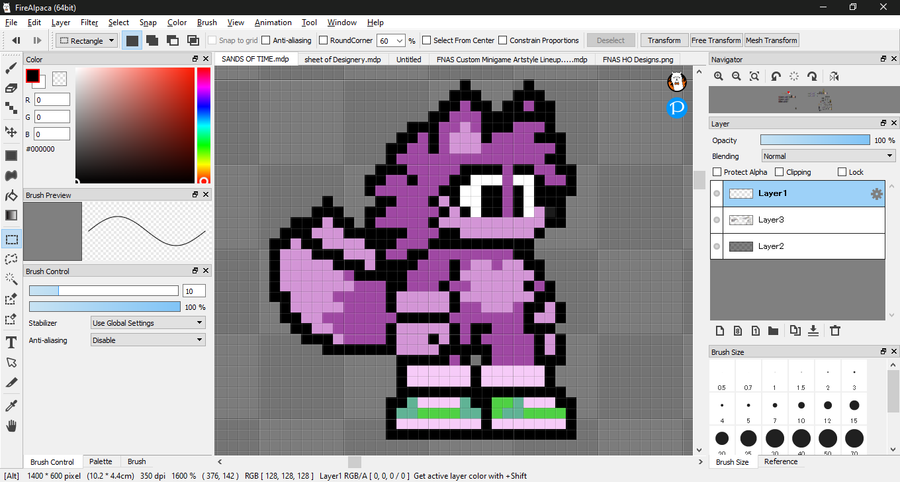Click the layer Opacity slider

815,140
